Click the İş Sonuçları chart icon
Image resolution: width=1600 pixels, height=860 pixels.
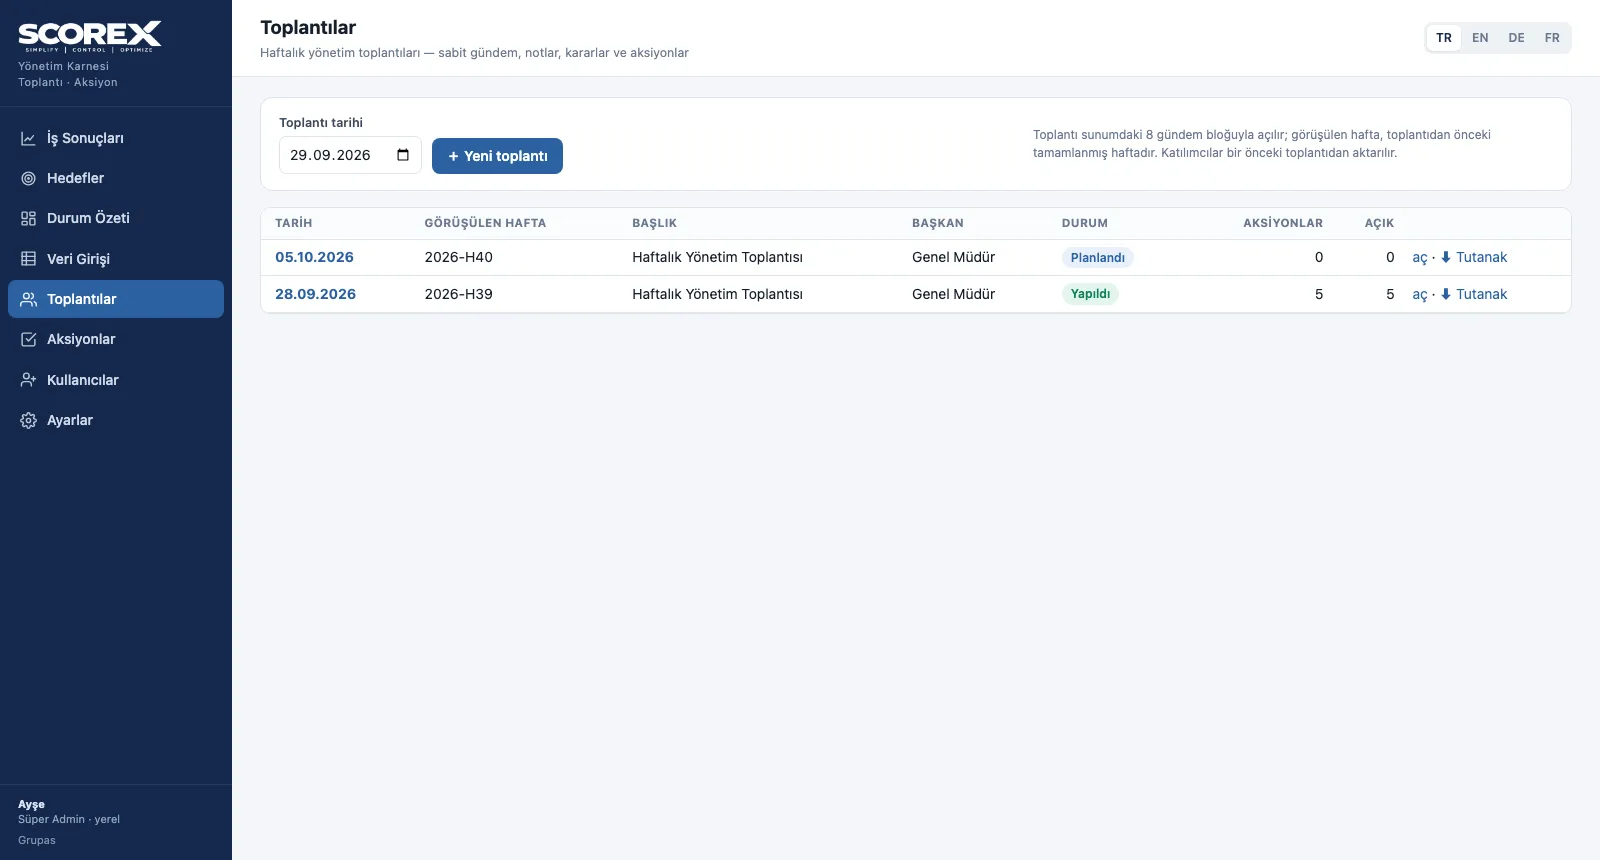29,138
